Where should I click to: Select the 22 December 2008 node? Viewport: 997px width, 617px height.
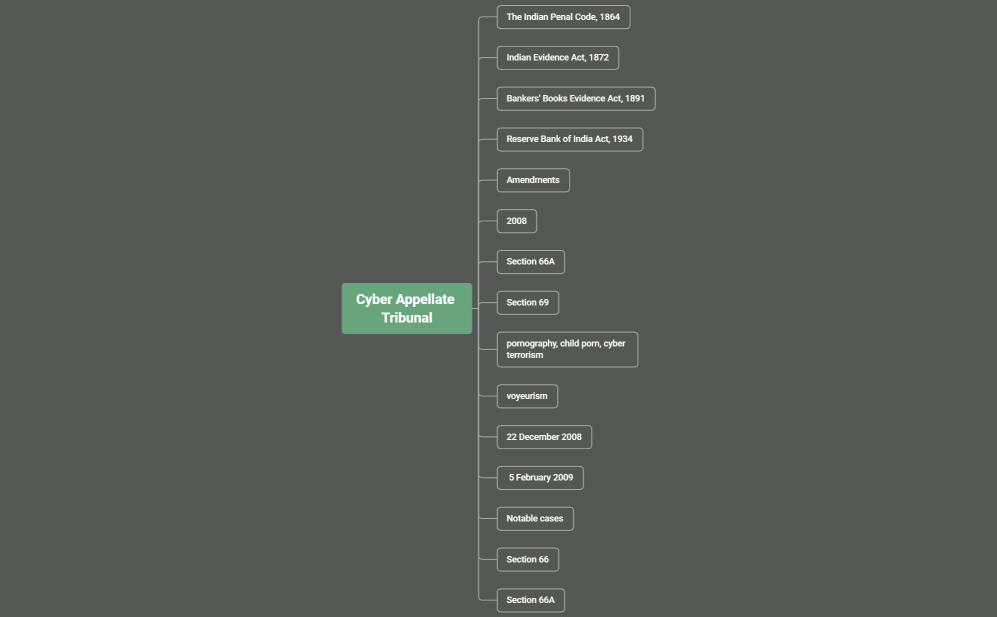544,437
